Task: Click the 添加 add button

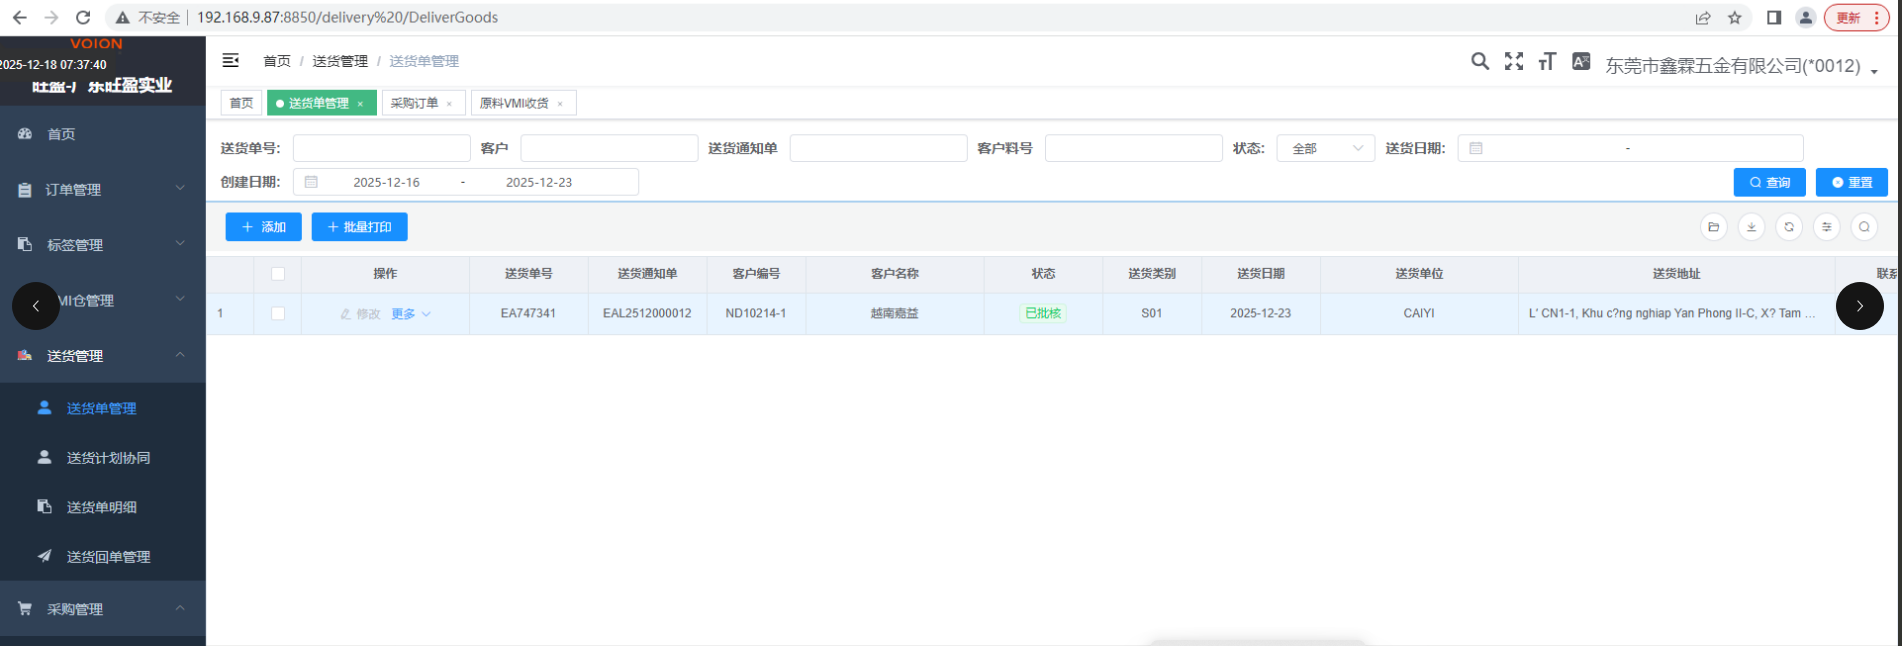Action: (264, 227)
